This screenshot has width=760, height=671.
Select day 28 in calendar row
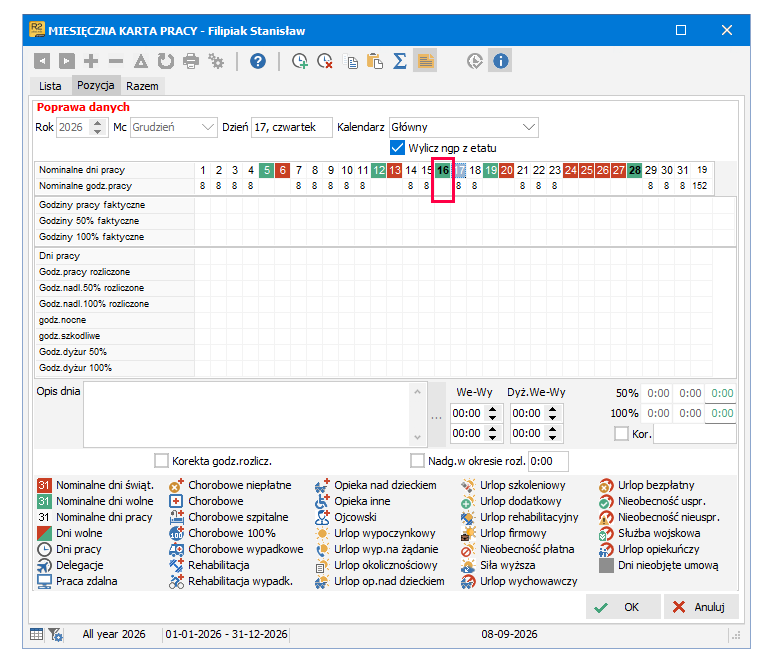pyautogui.click(x=634, y=170)
